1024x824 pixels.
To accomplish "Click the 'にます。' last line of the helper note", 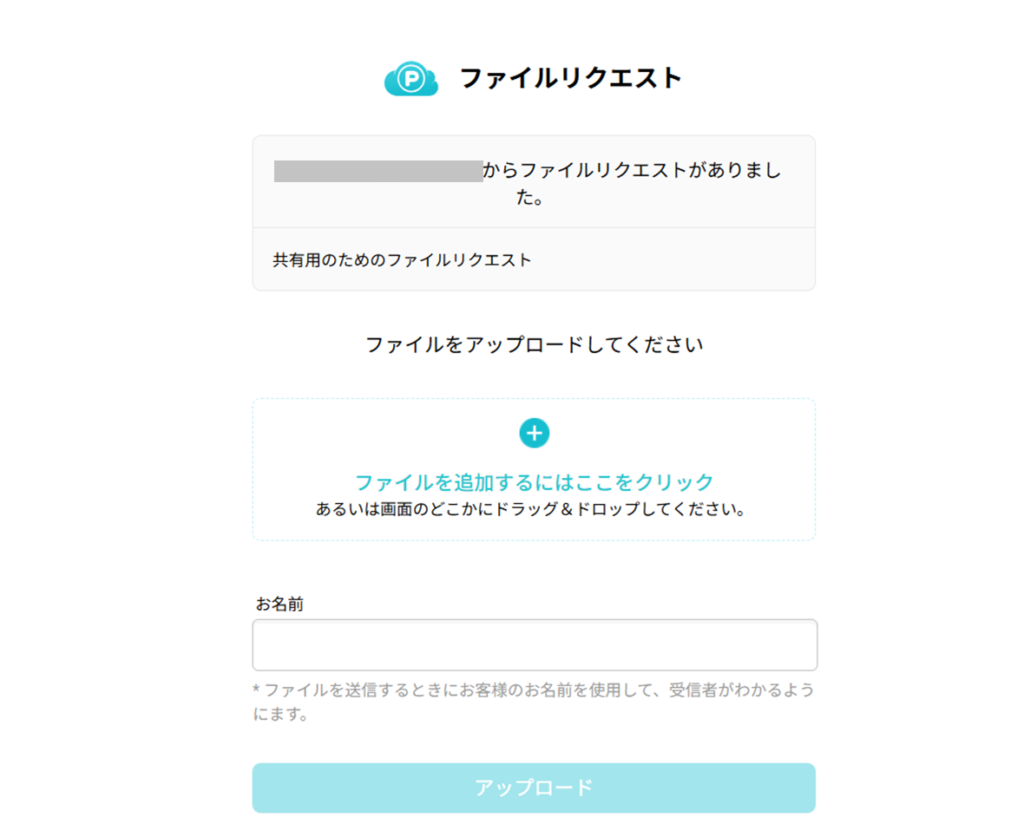I will coord(281,715).
